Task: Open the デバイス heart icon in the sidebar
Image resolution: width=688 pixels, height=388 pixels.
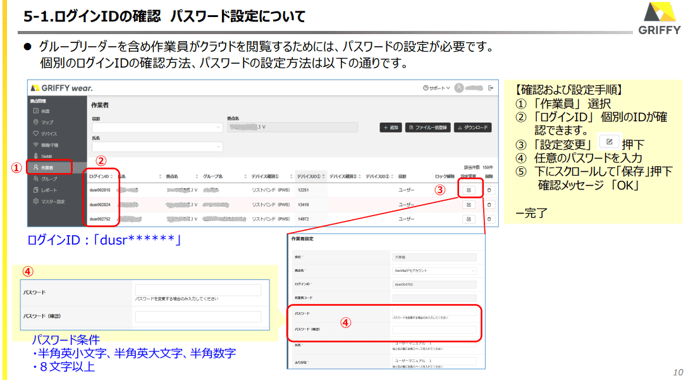Action: 36,133
